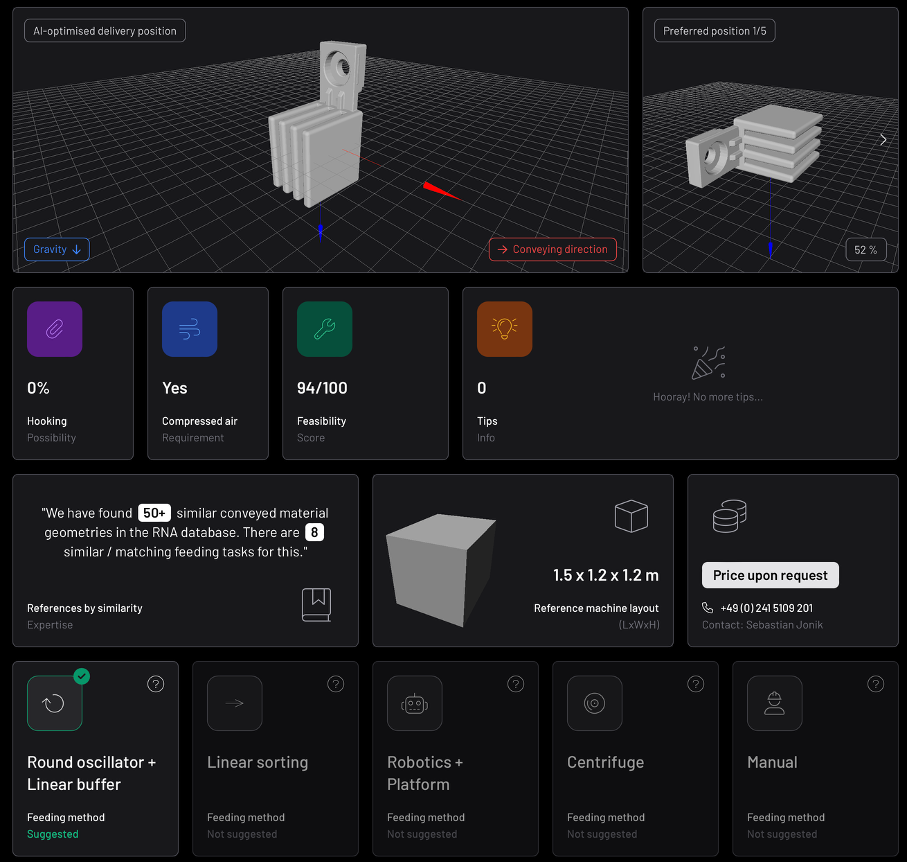Click the phone number +49 (0) 241 5109 201
This screenshot has width=908, height=862.
point(766,608)
